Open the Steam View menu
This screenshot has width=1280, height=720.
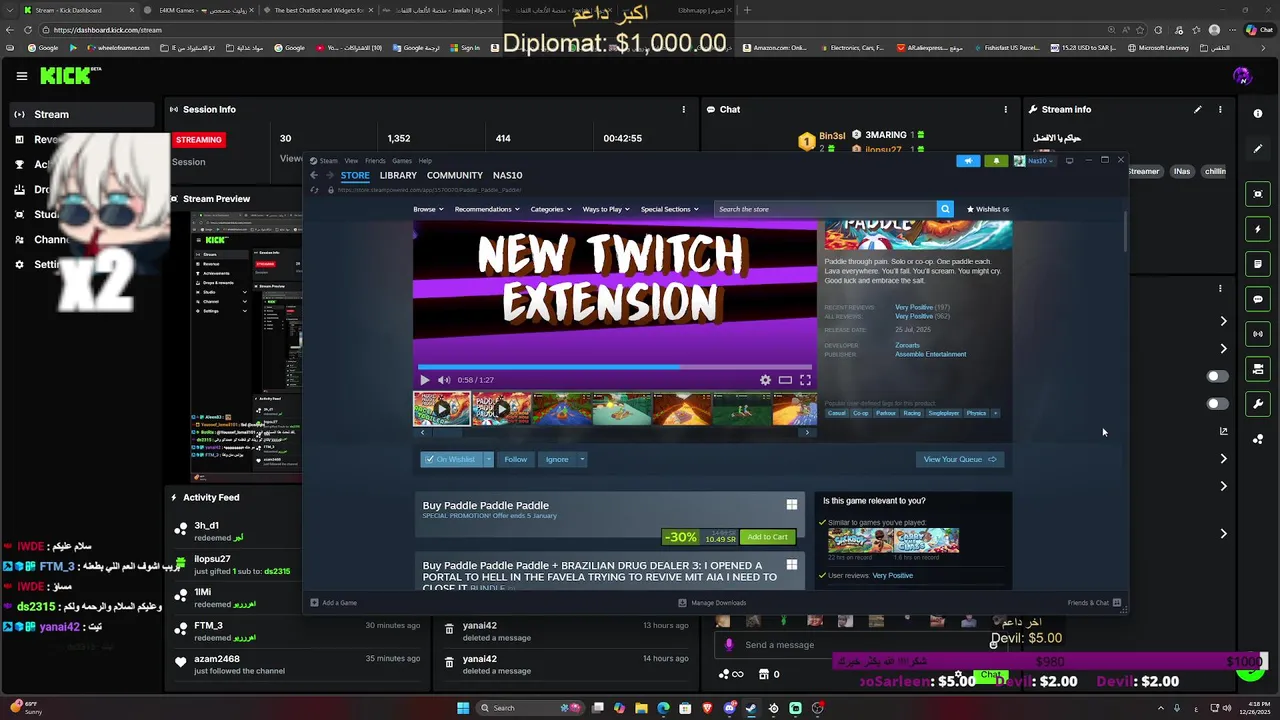351,160
